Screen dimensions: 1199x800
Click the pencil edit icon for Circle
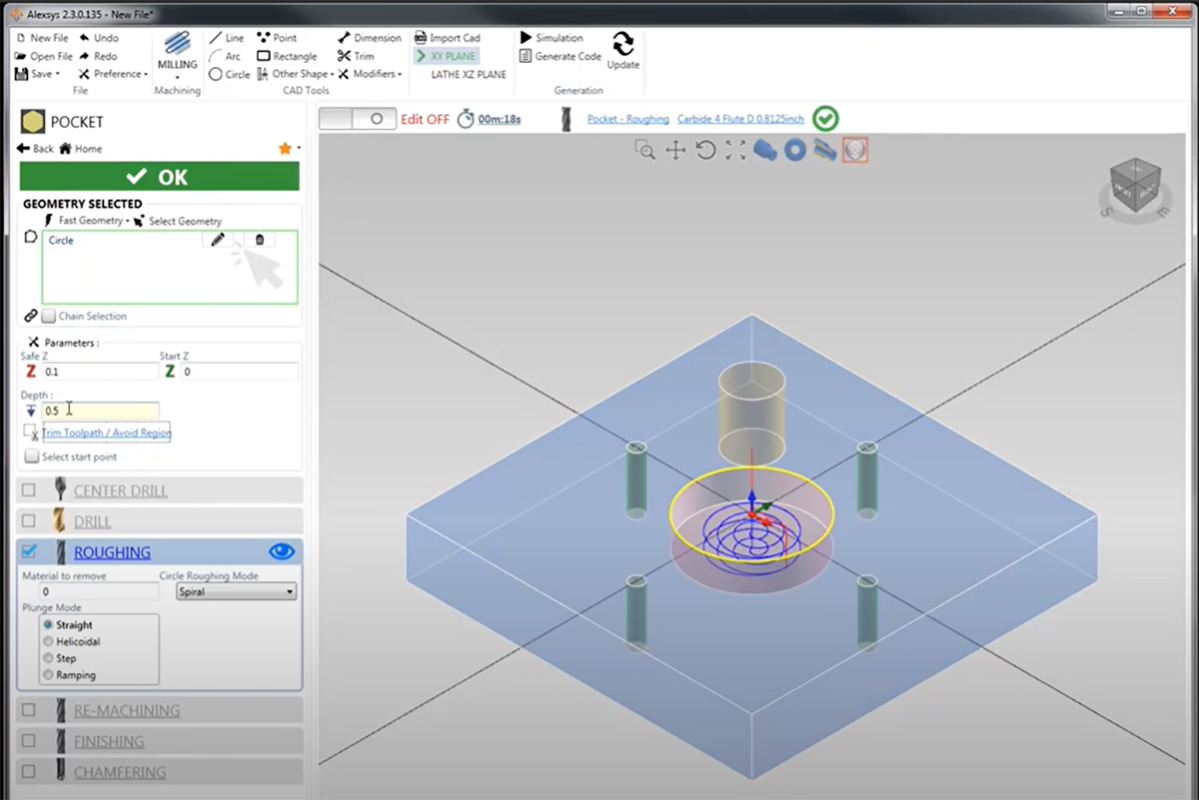(218, 240)
